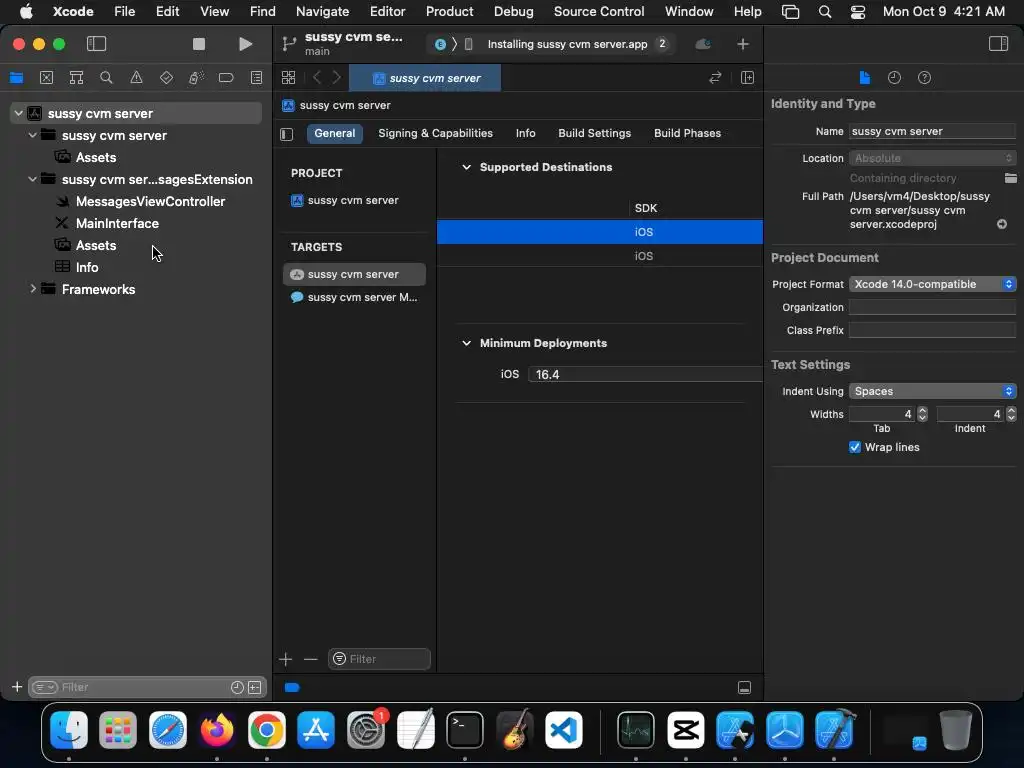The height and width of the screenshot is (768, 1024).
Task: Open the Find navigator magnifier icon
Action: [106, 78]
